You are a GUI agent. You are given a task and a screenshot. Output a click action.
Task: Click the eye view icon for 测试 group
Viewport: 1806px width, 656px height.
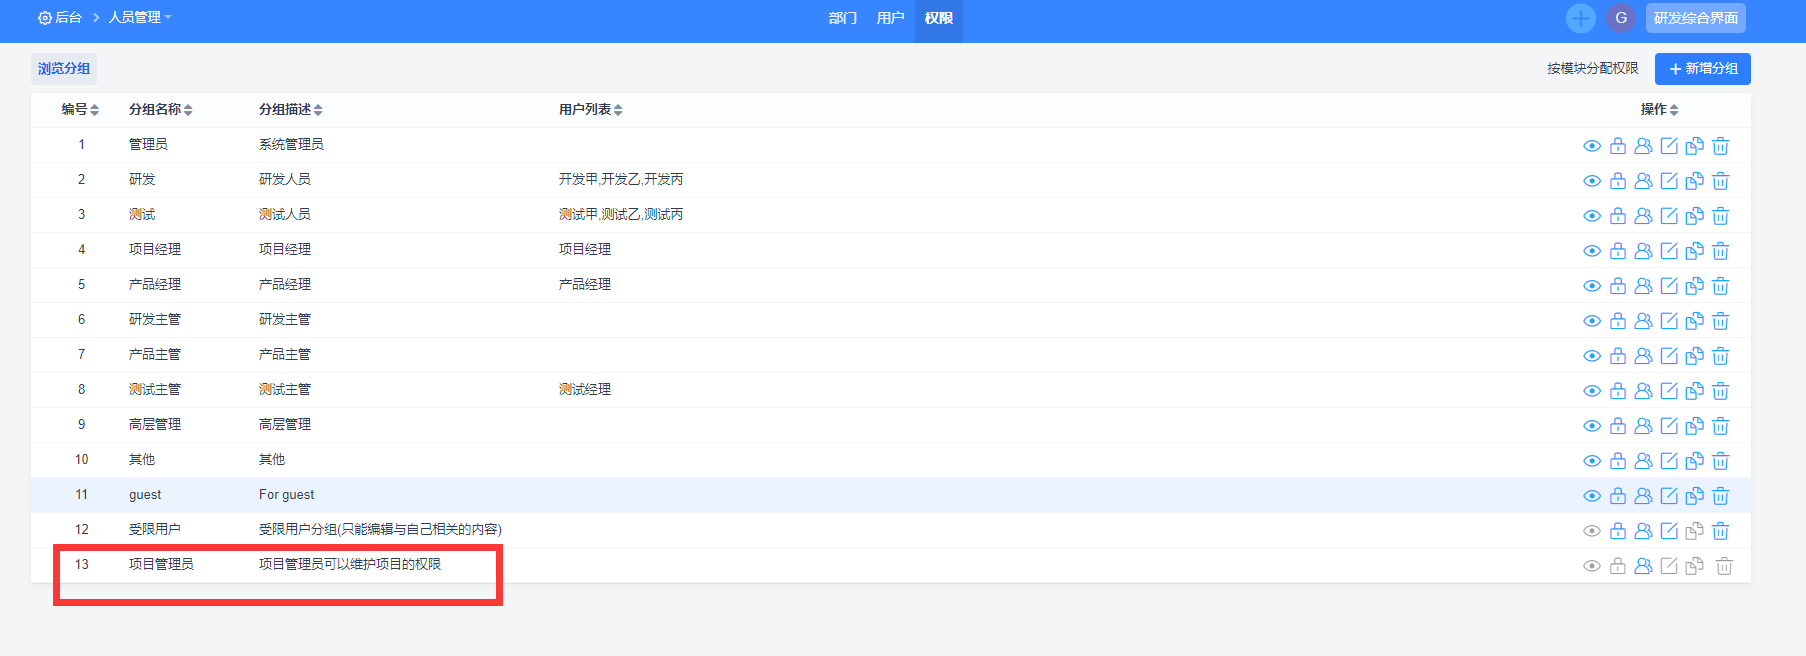point(1592,216)
